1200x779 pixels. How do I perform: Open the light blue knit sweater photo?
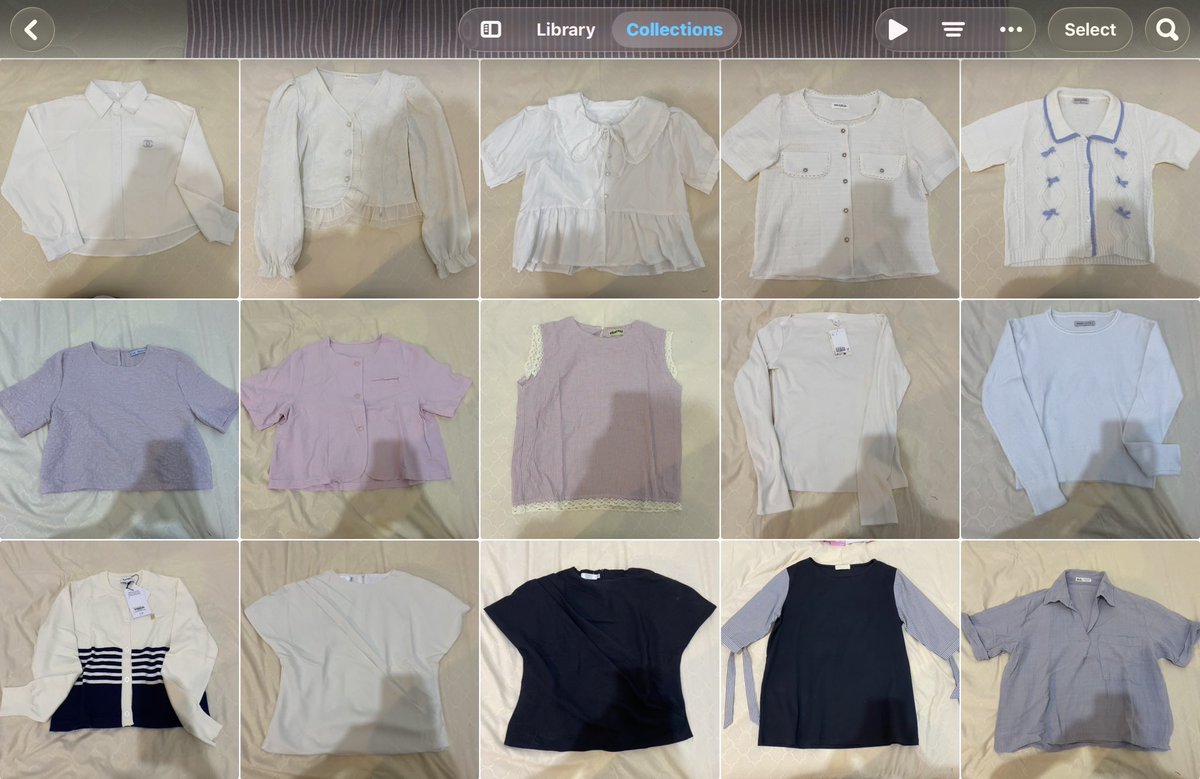point(1080,419)
